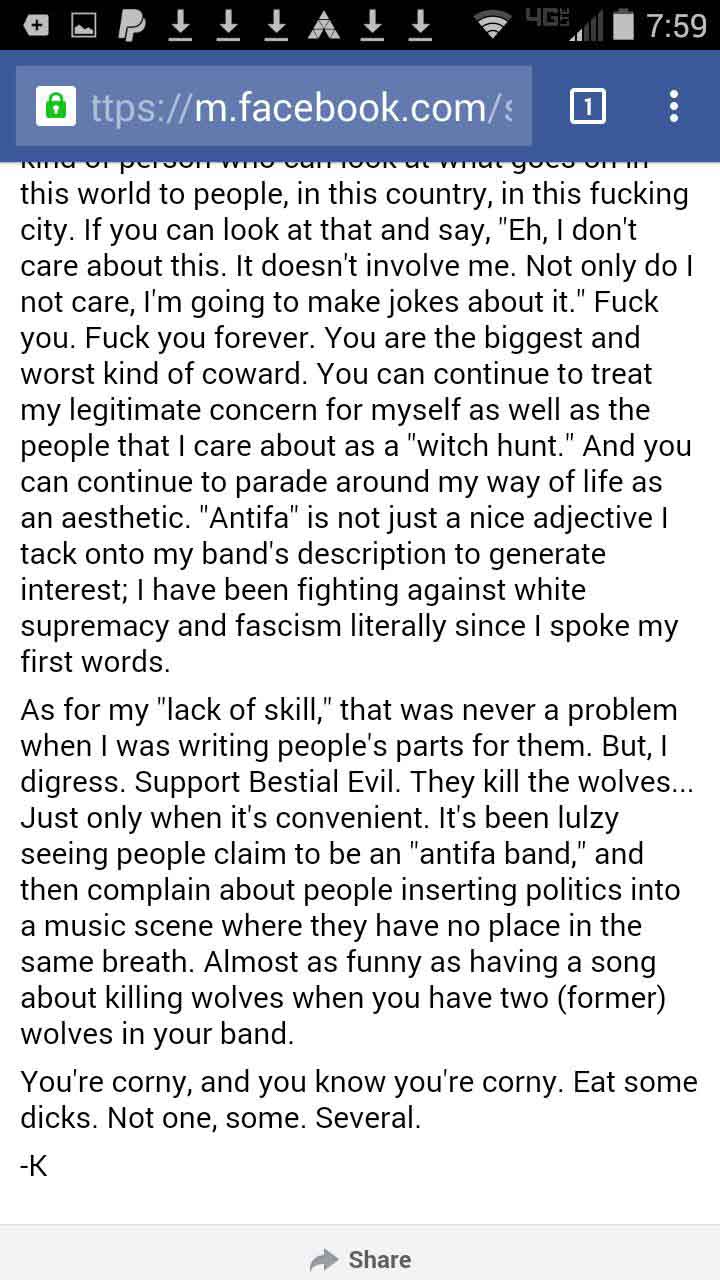Click the Share button below the post

360,1259
